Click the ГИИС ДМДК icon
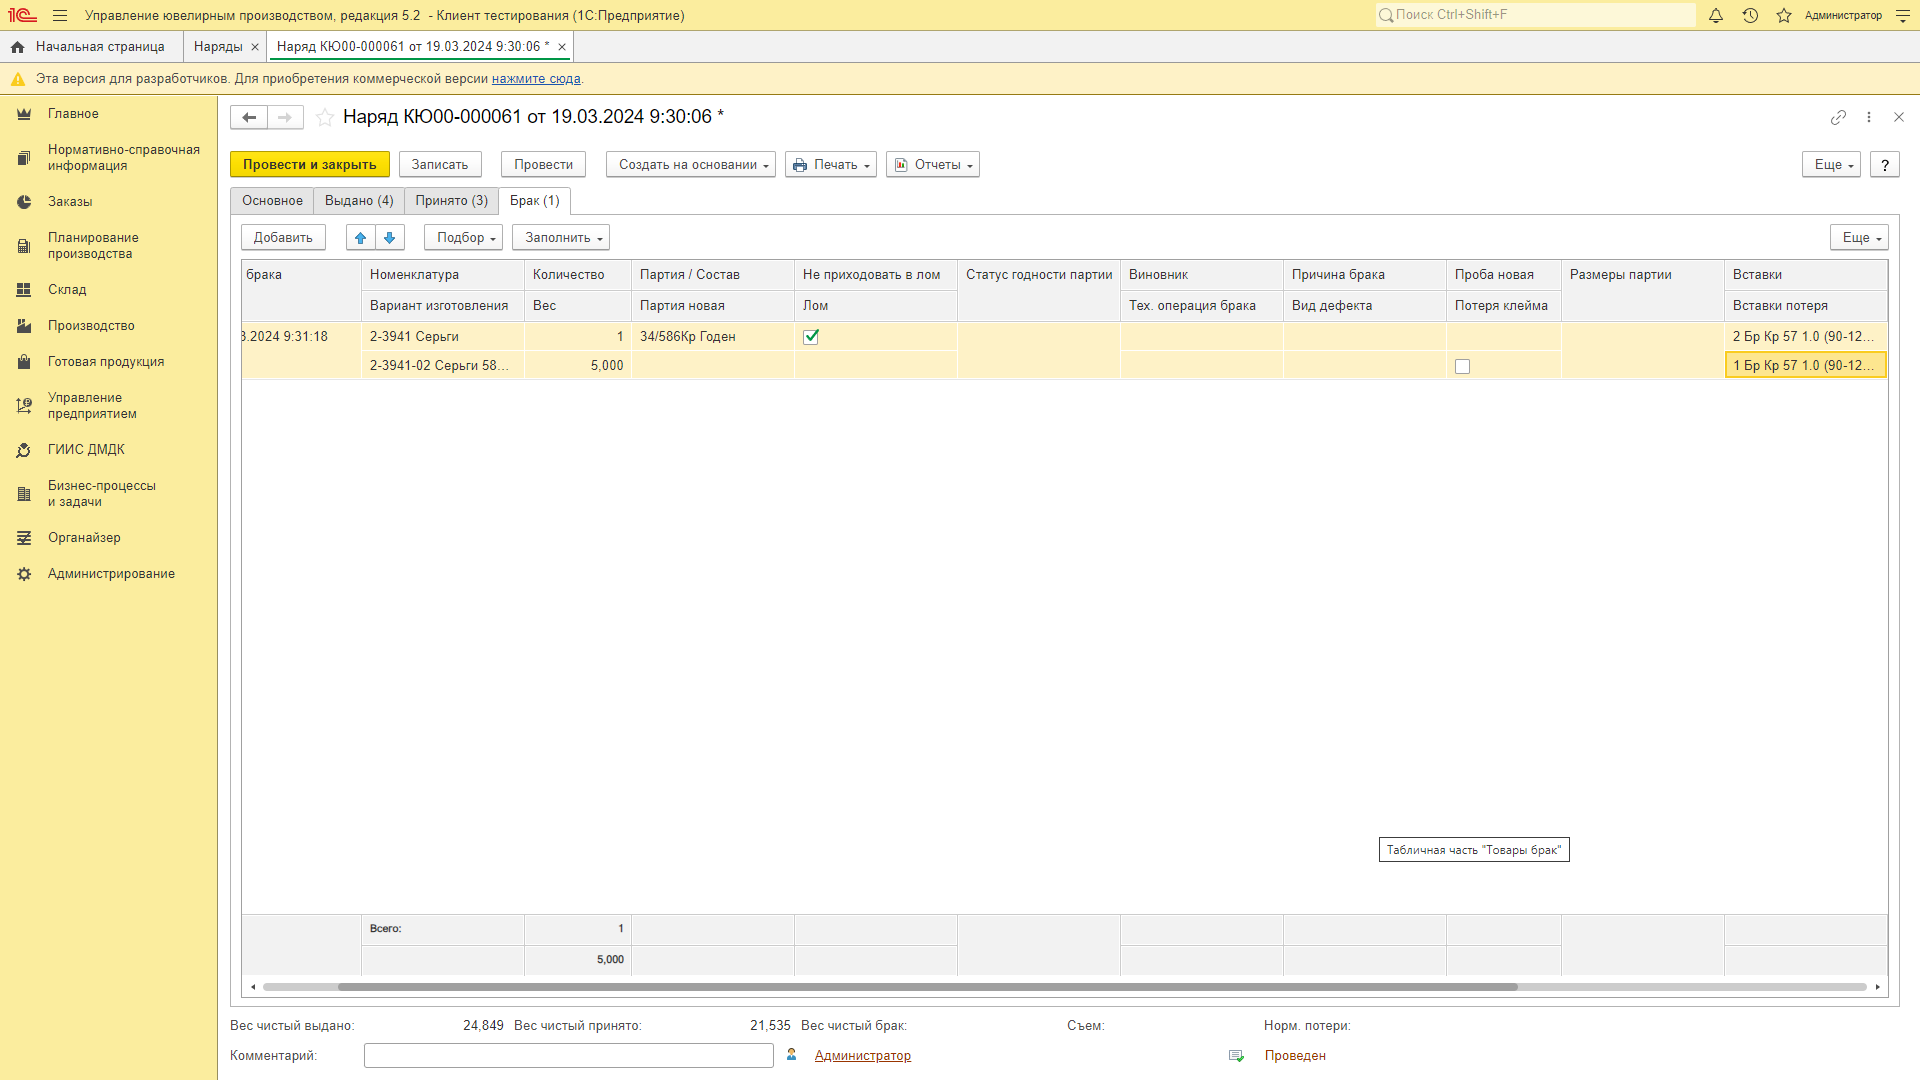 click(x=24, y=450)
